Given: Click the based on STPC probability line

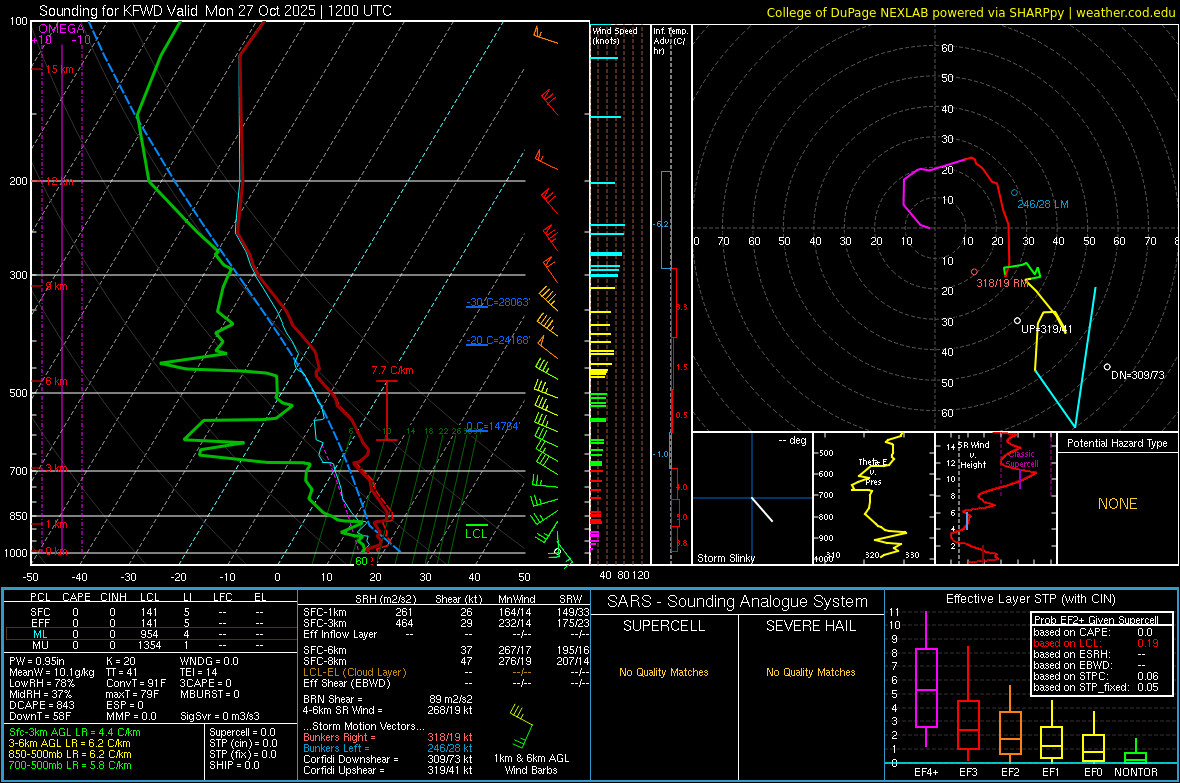Looking at the screenshot, I should pyautogui.click(x=1096, y=676).
